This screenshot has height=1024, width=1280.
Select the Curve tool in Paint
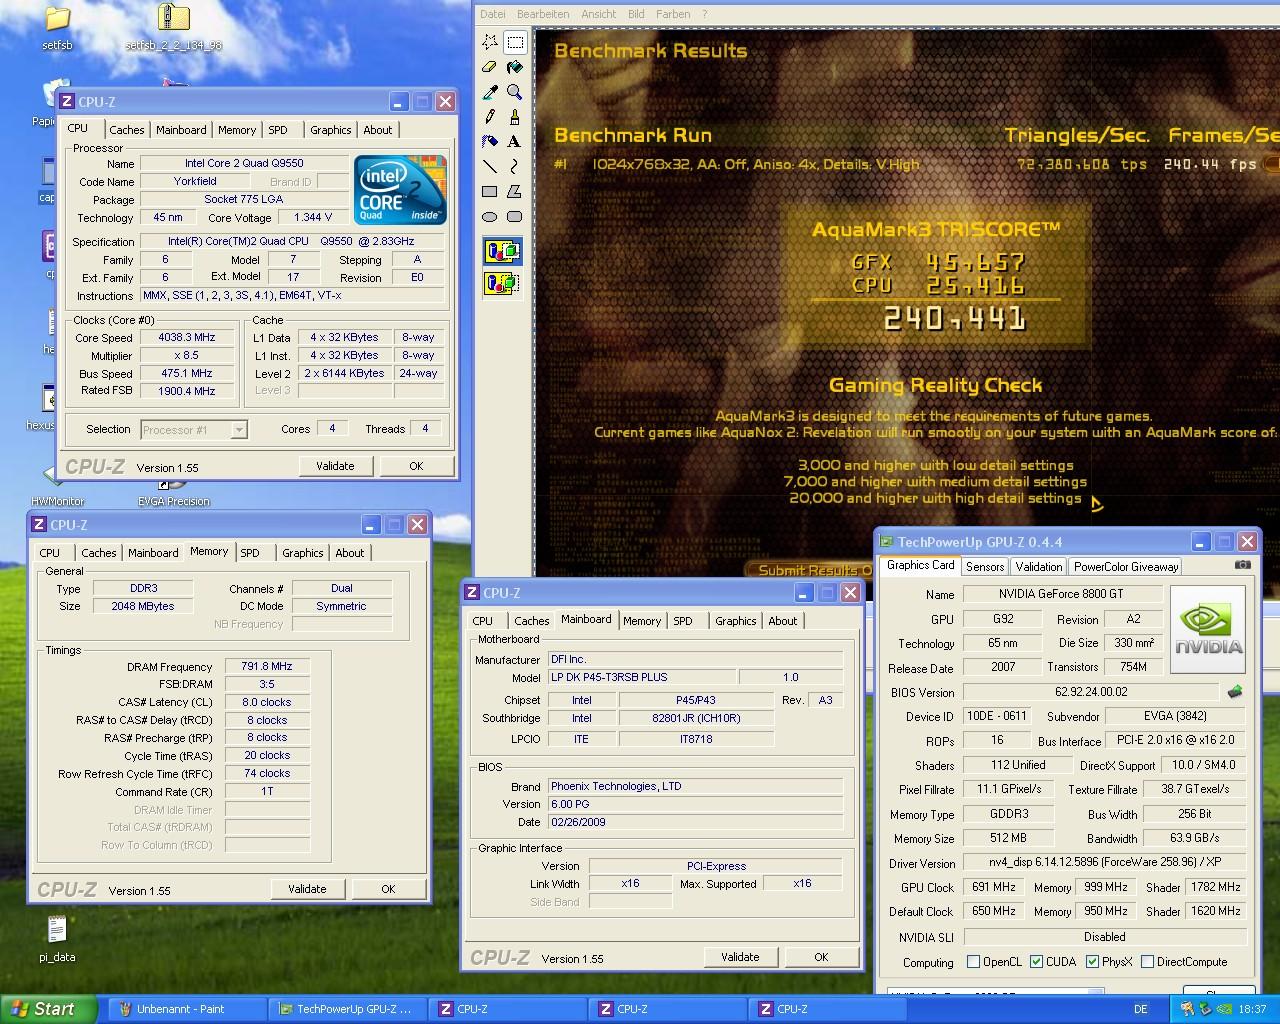click(x=515, y=166)
